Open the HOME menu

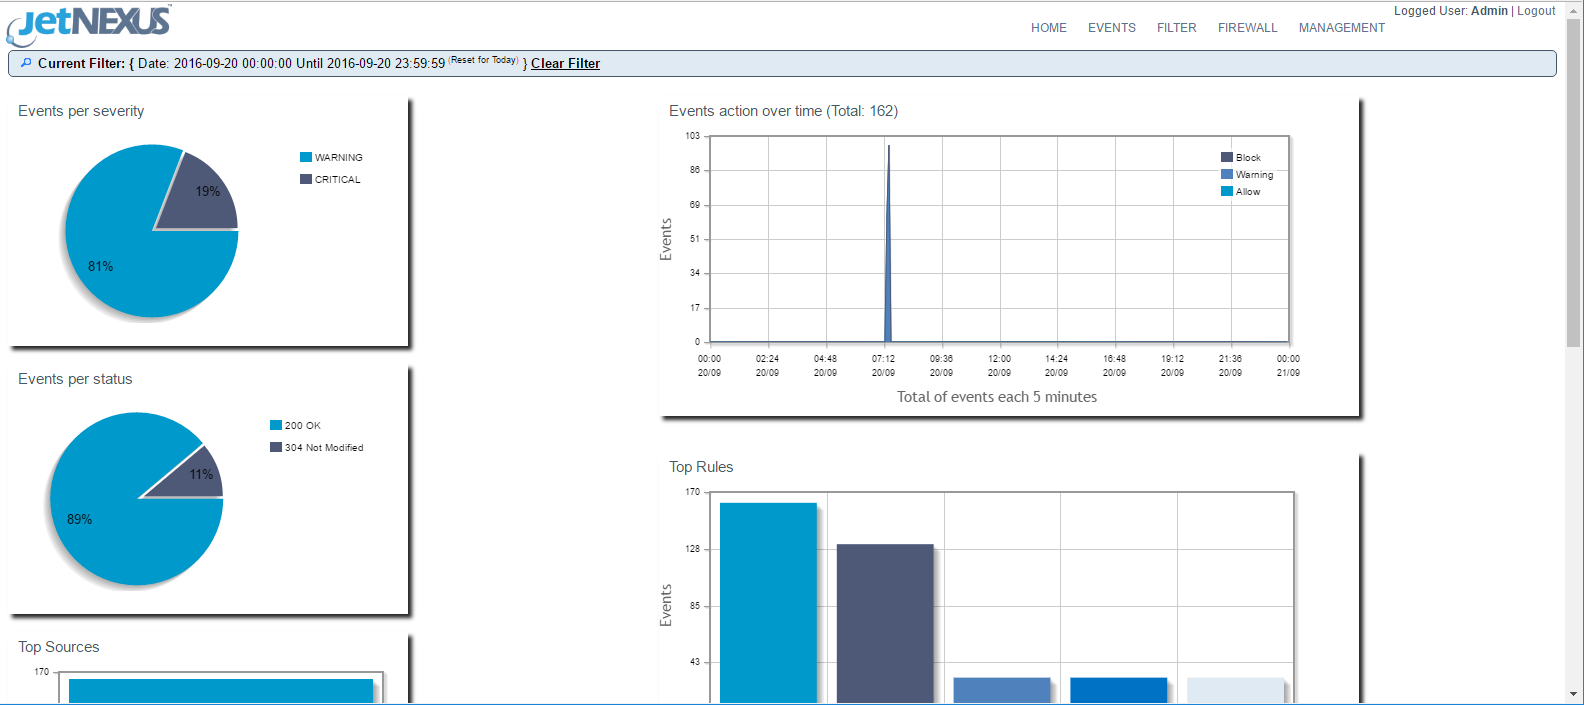coord(1049,28)
